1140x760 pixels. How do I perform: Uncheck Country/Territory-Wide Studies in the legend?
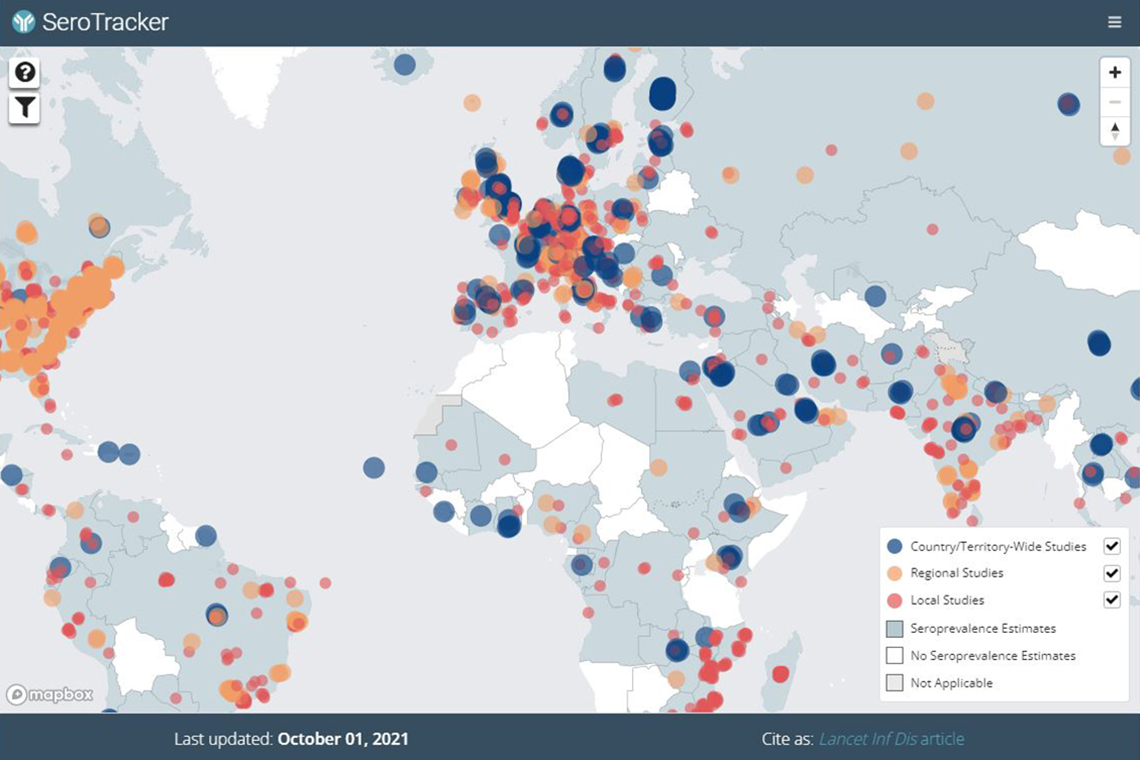pyautogui.click(x=1110, y=546)
